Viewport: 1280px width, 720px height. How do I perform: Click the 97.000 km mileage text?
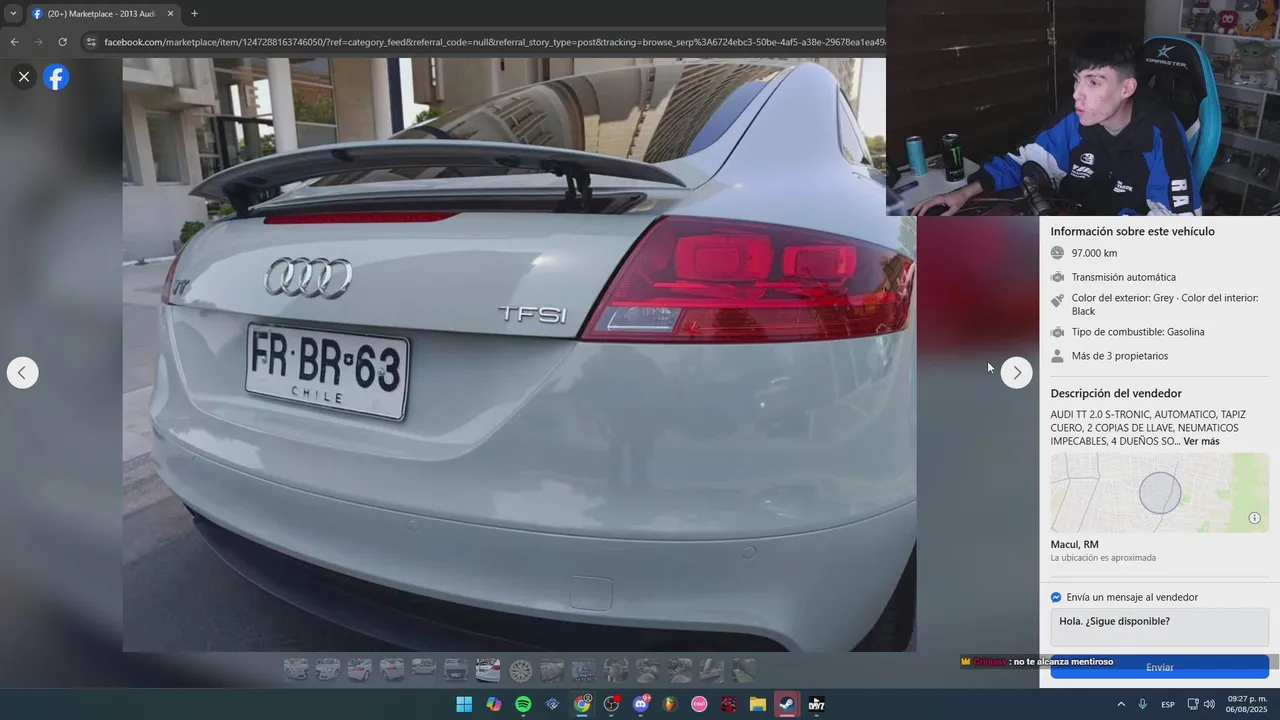click(1094, 253)
